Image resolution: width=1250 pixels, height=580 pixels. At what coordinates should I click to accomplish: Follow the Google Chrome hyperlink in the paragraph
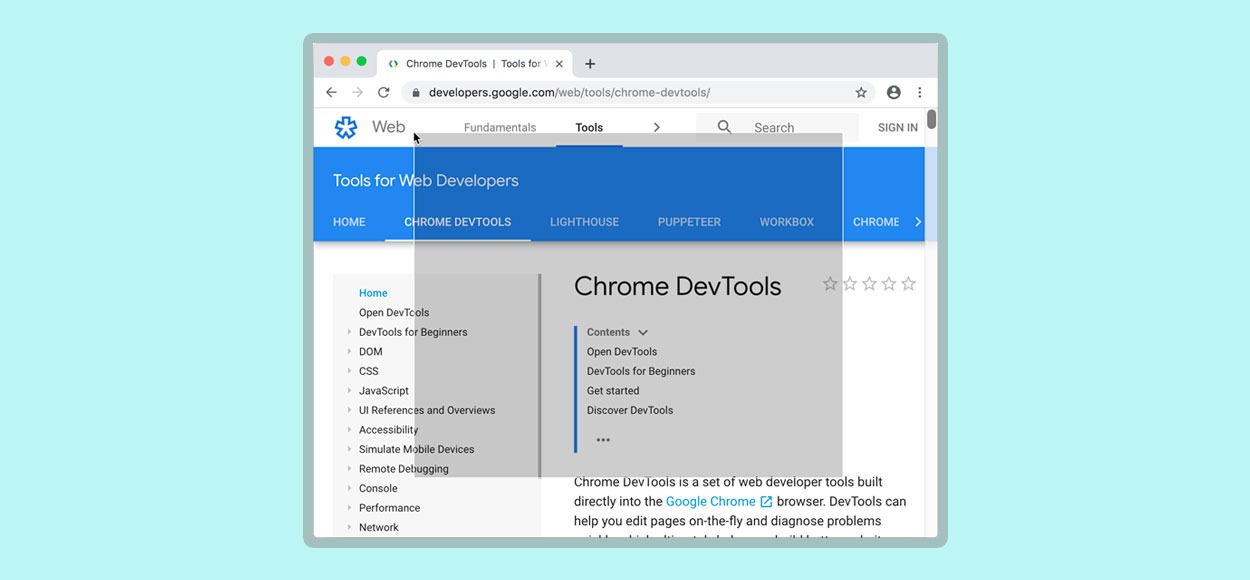(x=711, y=502)
